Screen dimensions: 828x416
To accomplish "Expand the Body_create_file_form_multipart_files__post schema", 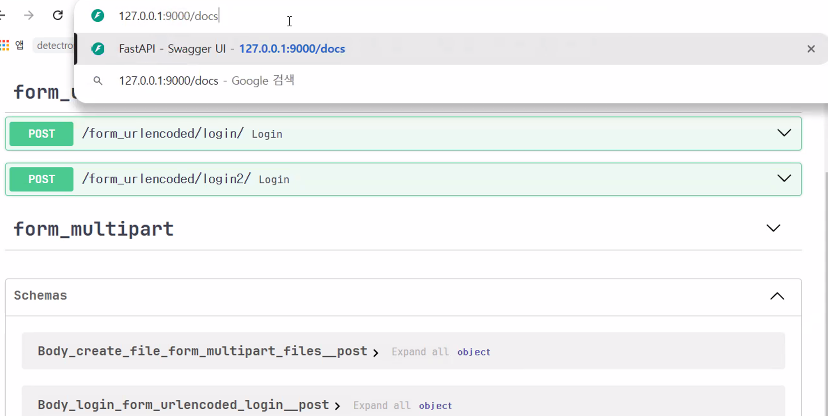I will click(x=202, y=351).
